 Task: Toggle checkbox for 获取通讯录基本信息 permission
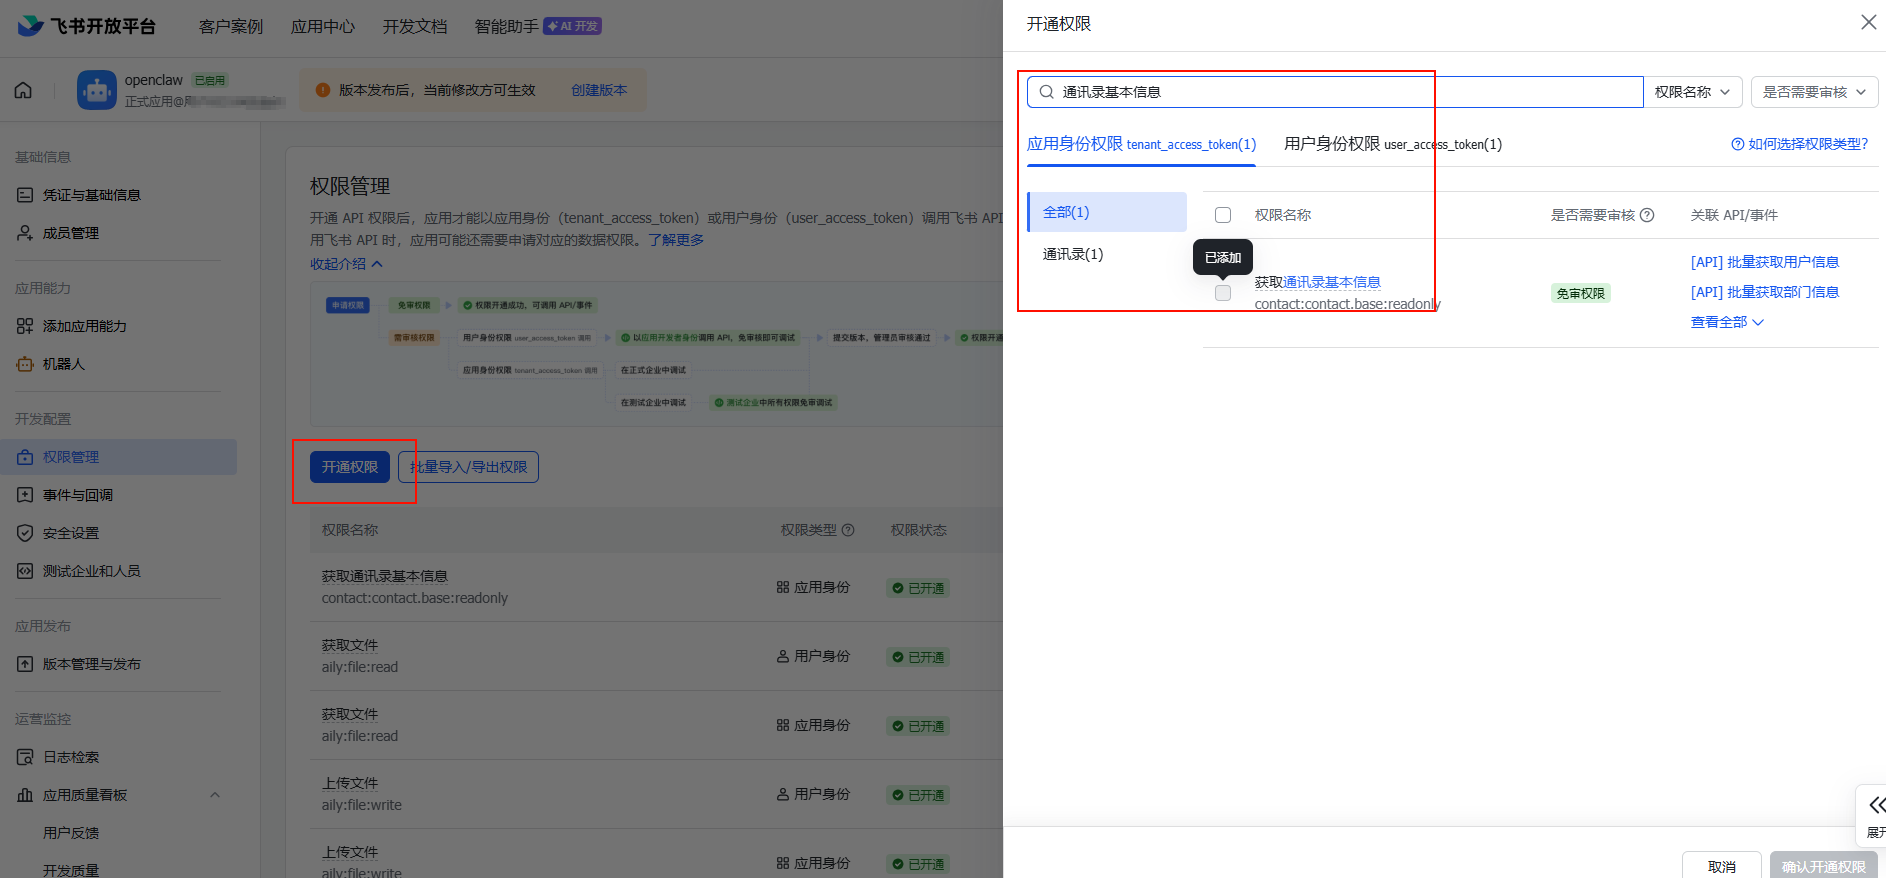pos(1222,293)
